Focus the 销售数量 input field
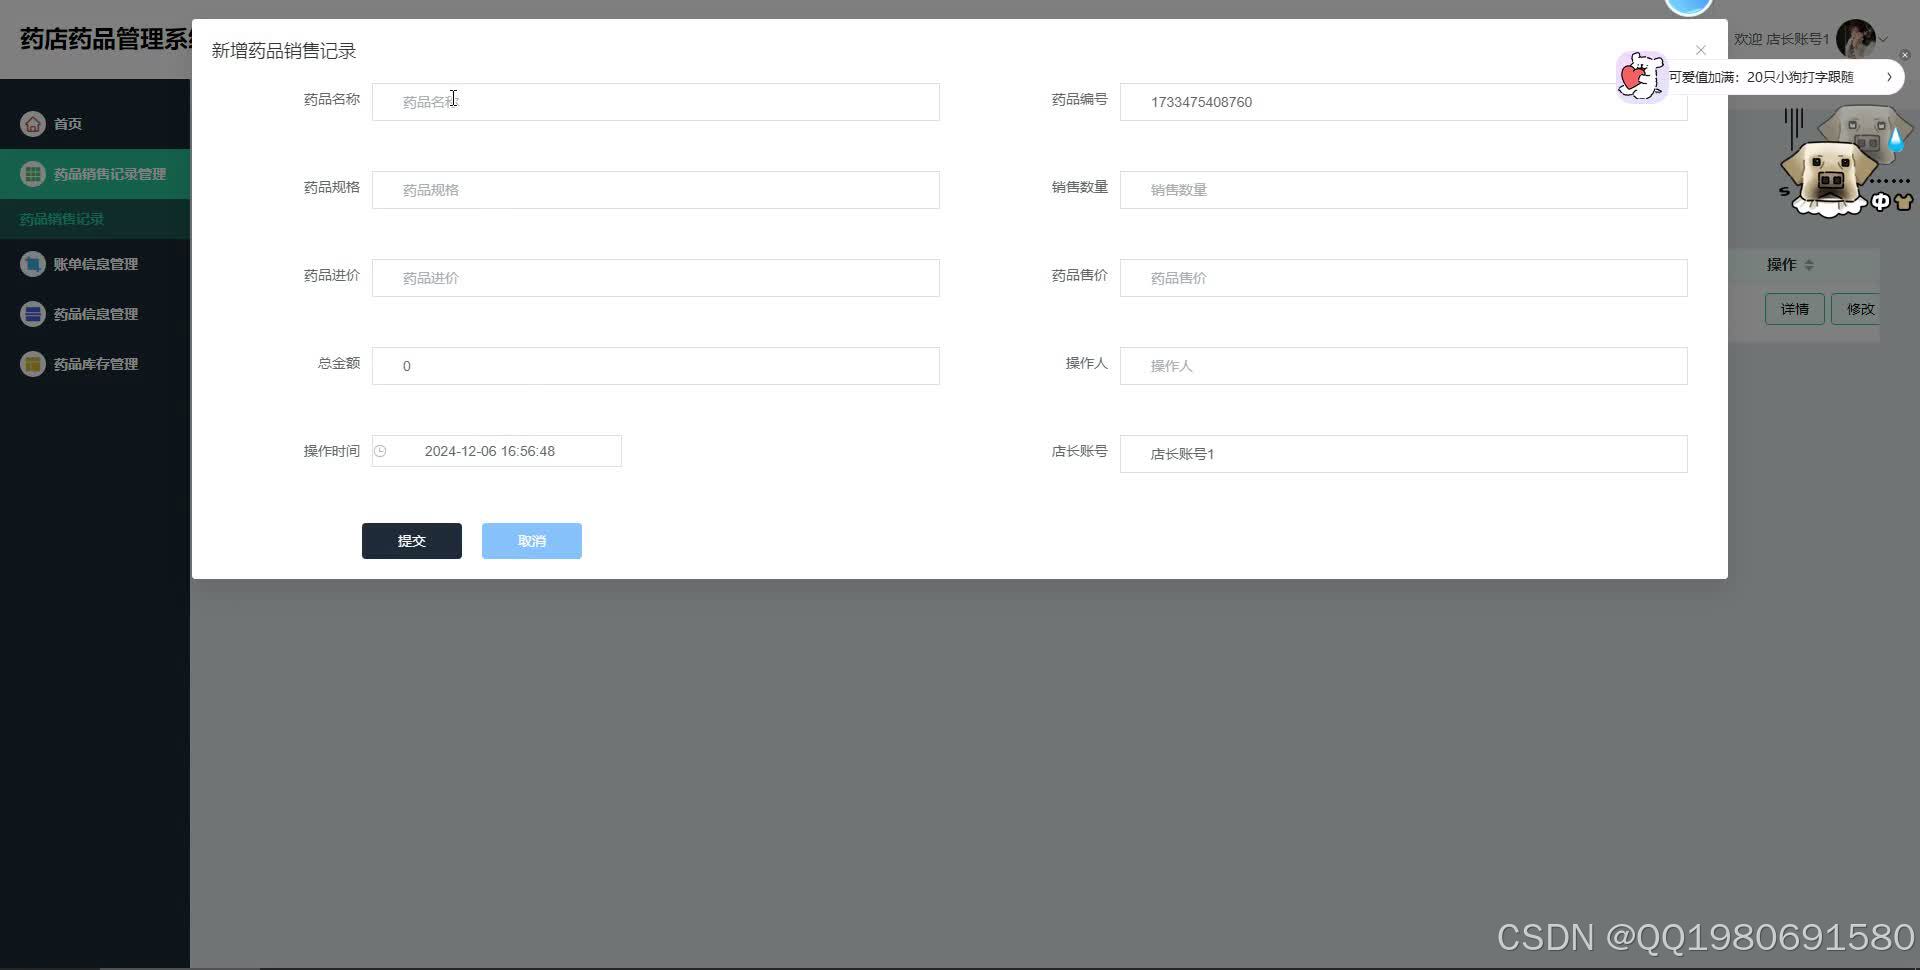 (1404, 190)
